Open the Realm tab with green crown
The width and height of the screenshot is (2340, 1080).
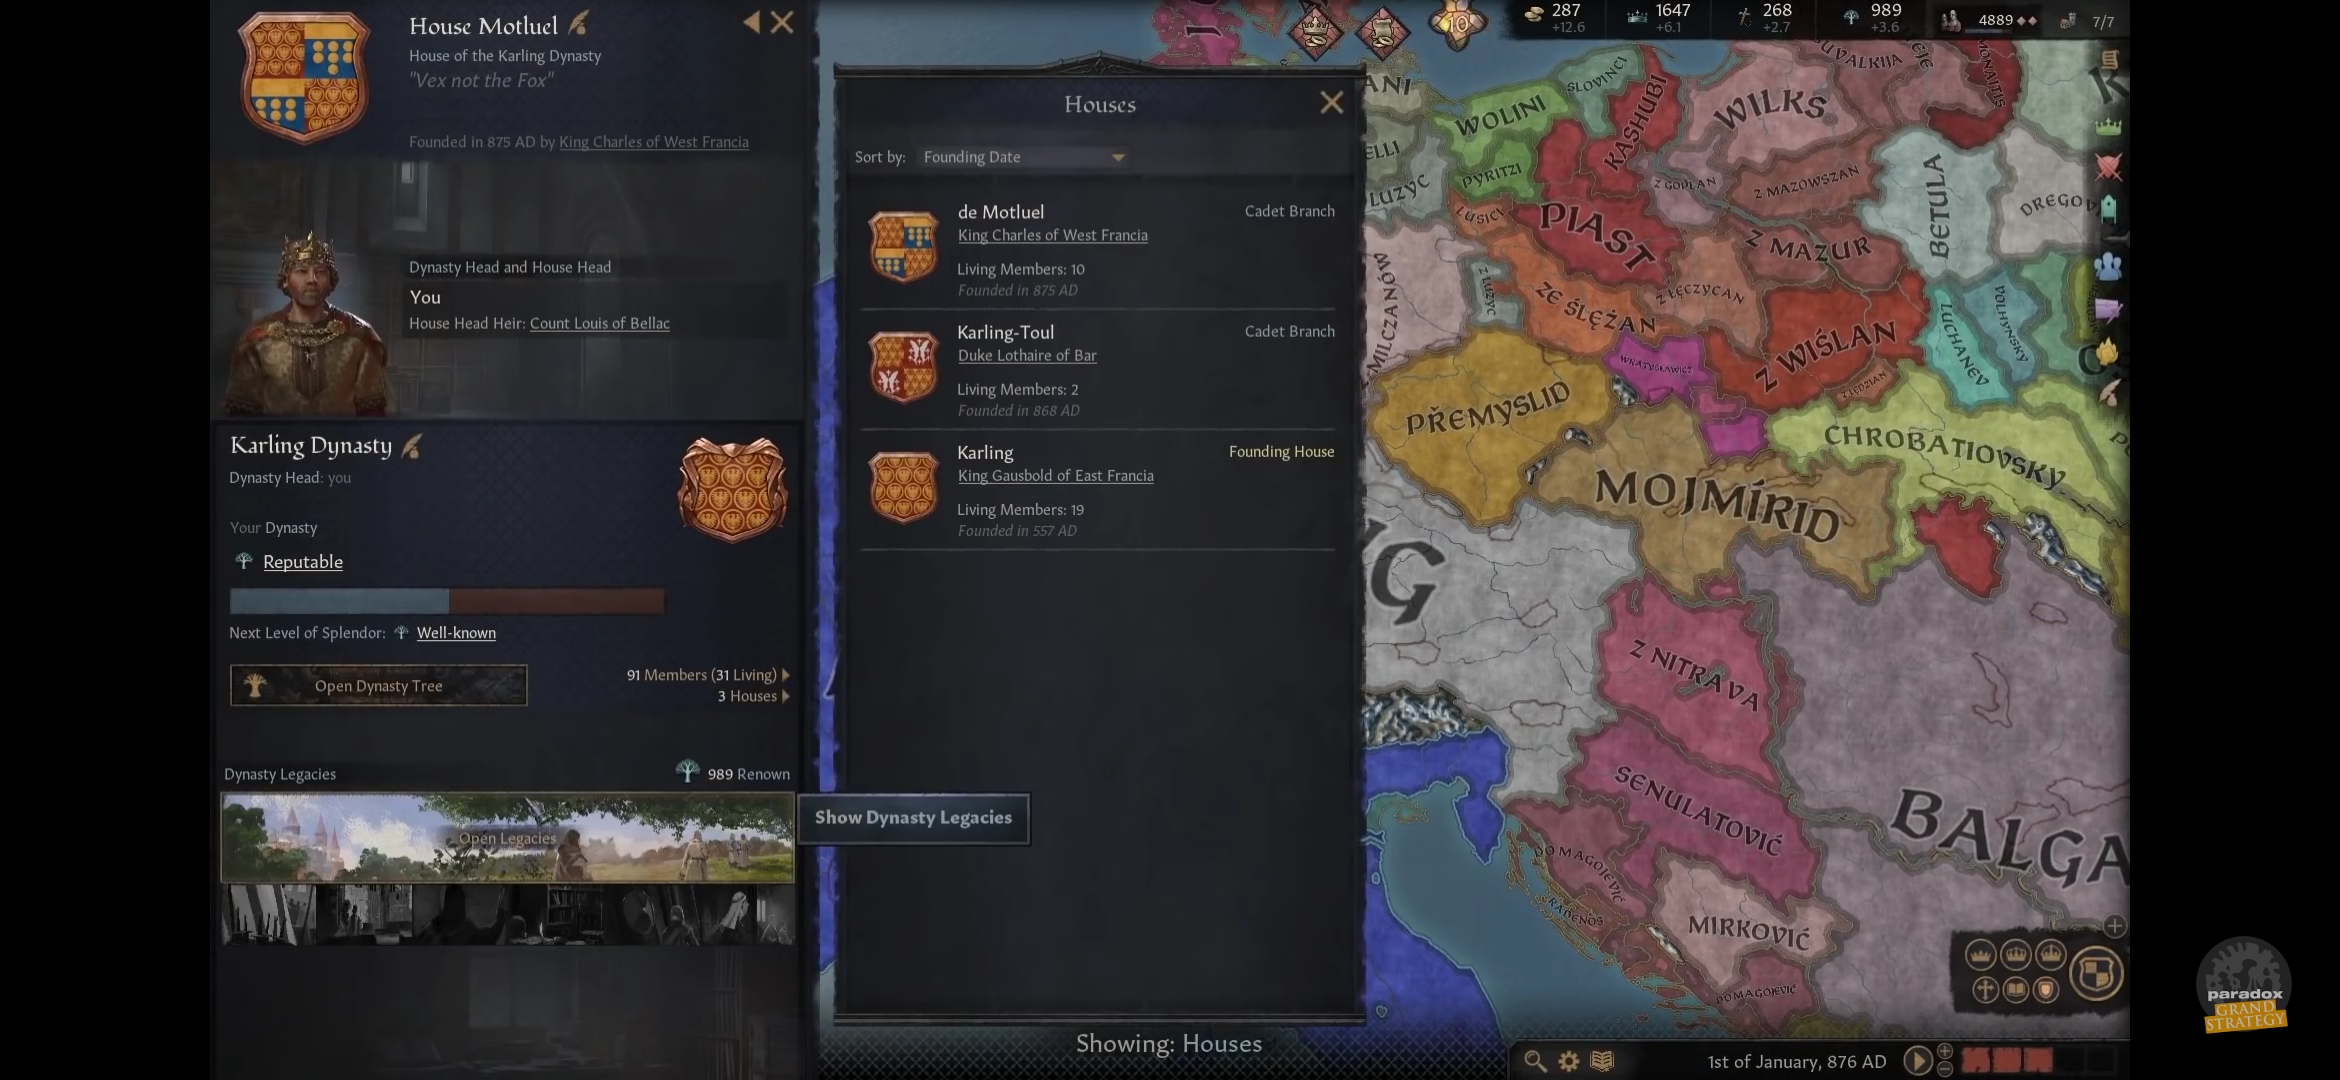tap(2108, 127)
